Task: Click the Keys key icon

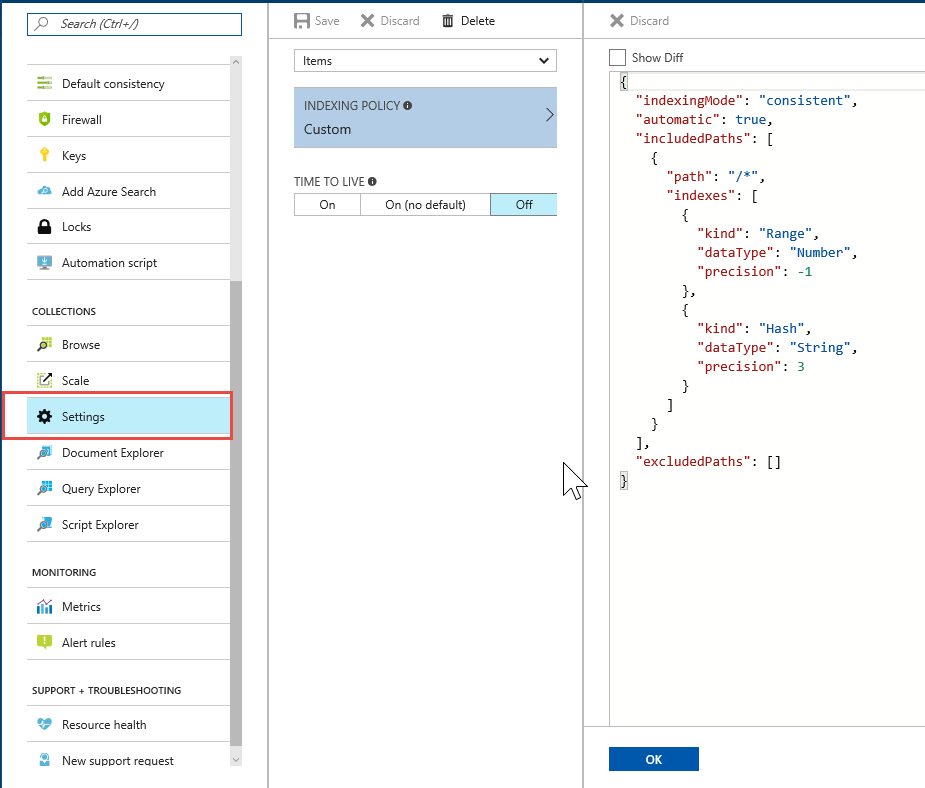Action: (x=44, y=155)
